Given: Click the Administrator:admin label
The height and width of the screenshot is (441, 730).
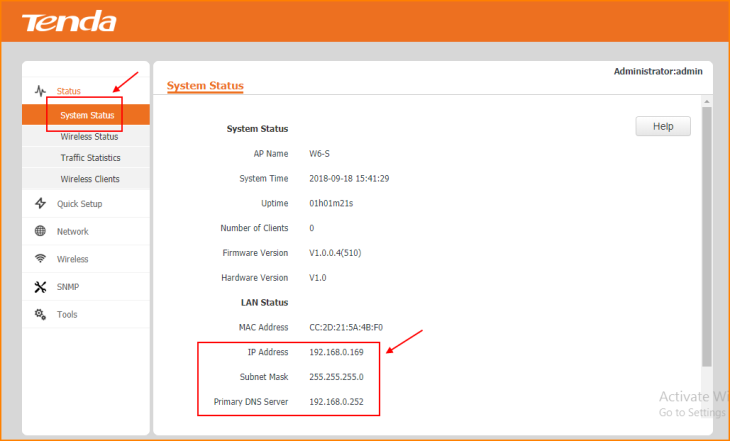Looking at the screenshot, I should [x=658, y=71].
